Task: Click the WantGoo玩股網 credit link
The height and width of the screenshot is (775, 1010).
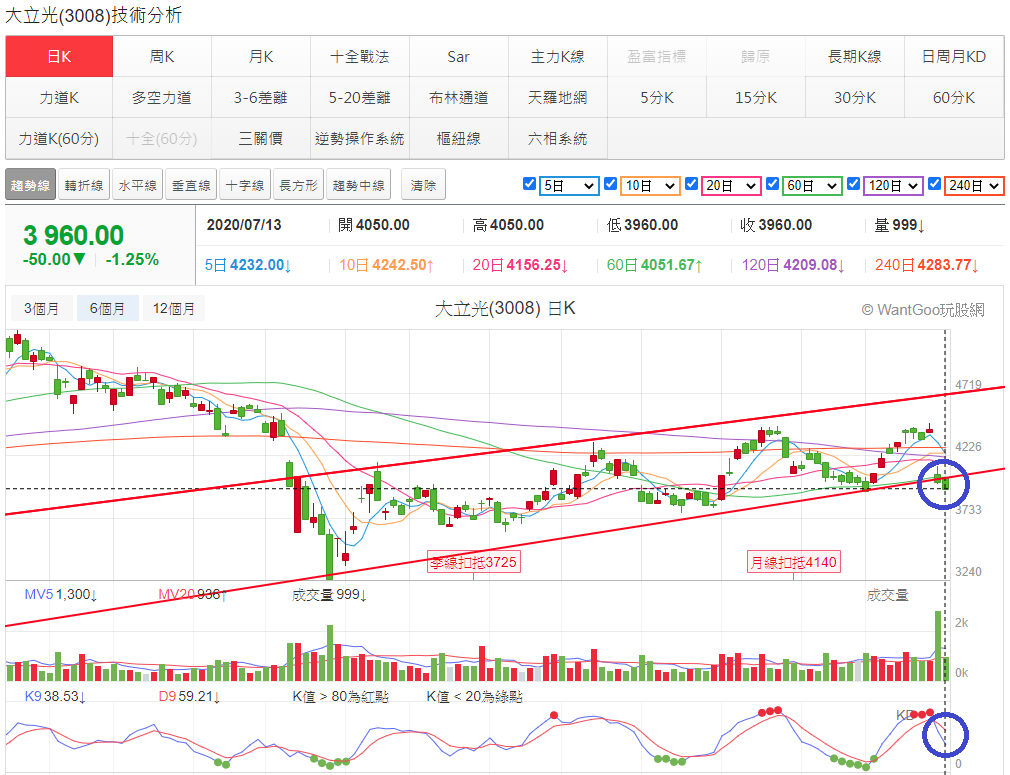Action: [x=923, y=310]
